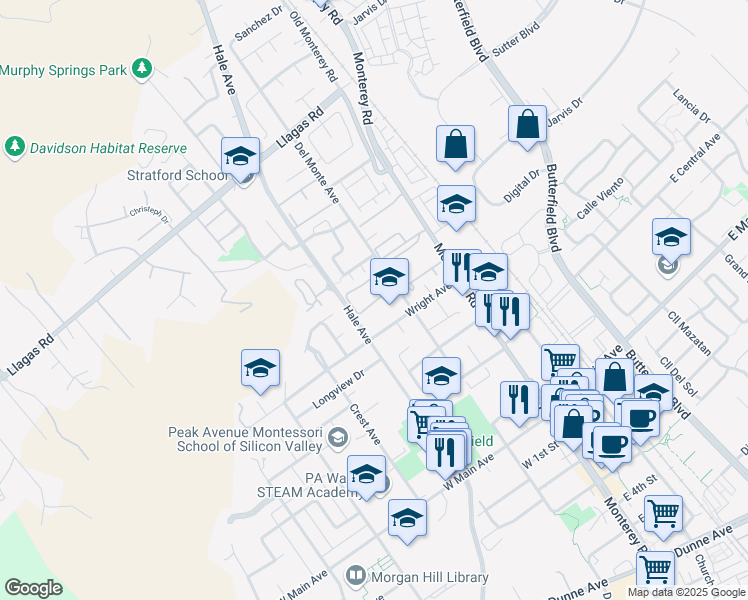Image resolution: width=748 pixels, height=600 pixels.
Task: Click the Davidson Habitat Reserve tree icon
Action: (x=15, y=147)
